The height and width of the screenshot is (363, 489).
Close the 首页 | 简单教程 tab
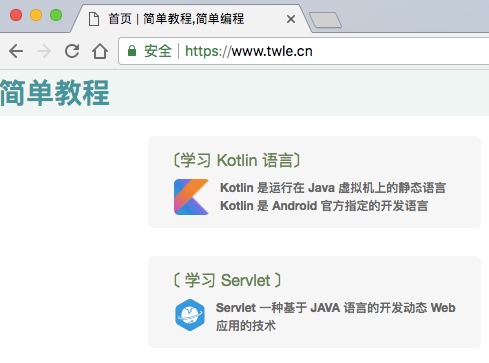click(291, 19)
